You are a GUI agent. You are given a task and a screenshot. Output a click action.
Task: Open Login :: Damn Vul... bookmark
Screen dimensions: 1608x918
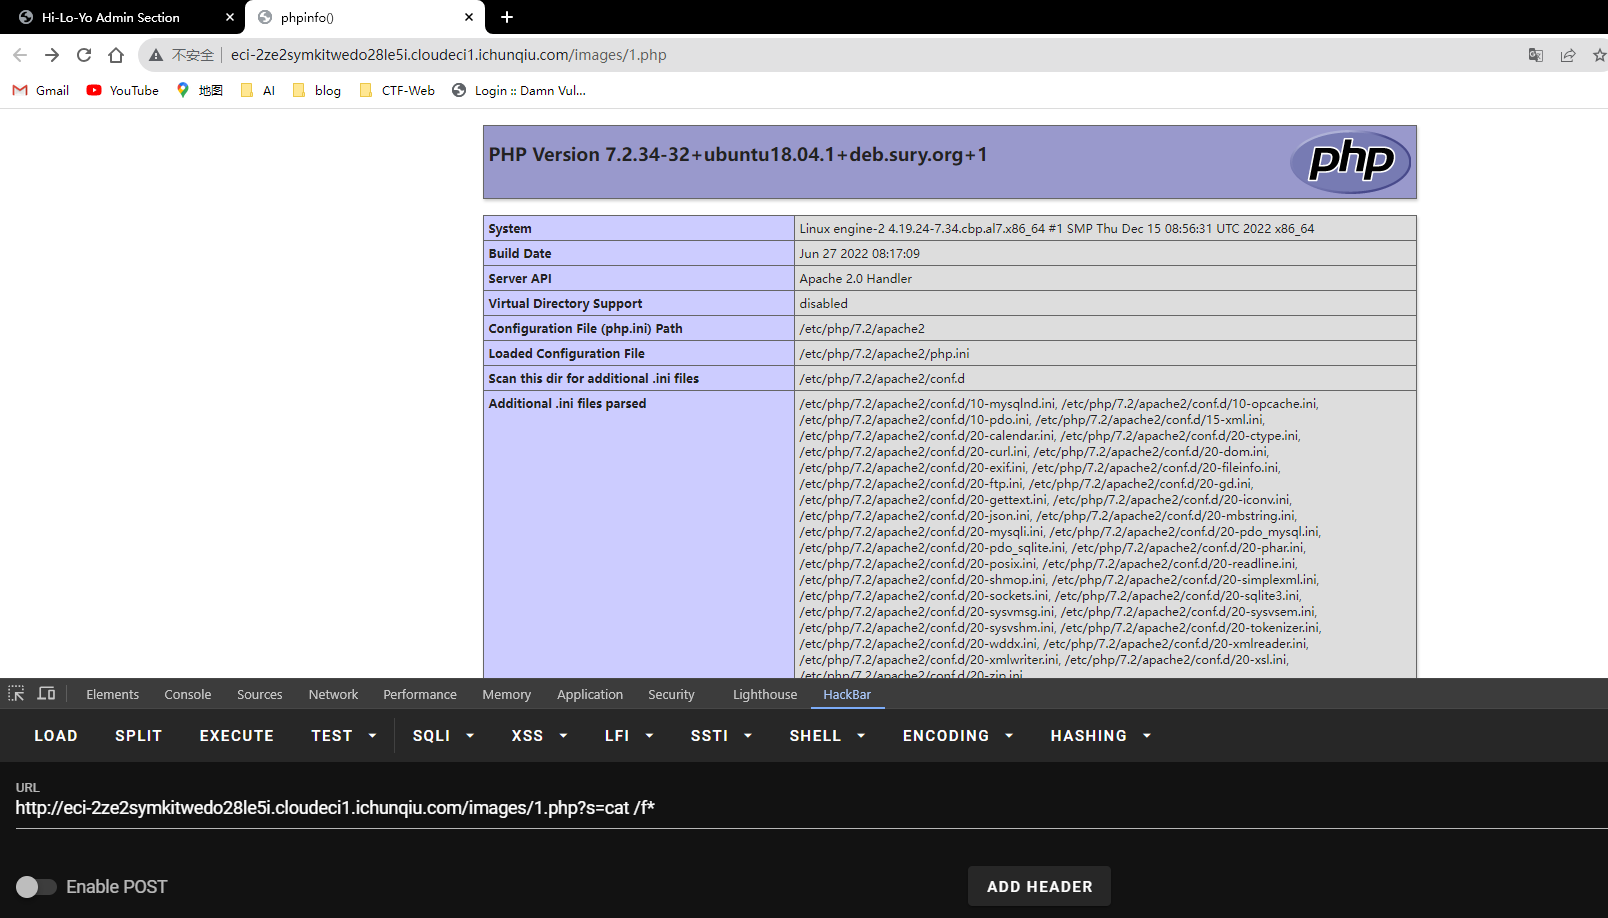pyautogui.click(x=519, y=90)
